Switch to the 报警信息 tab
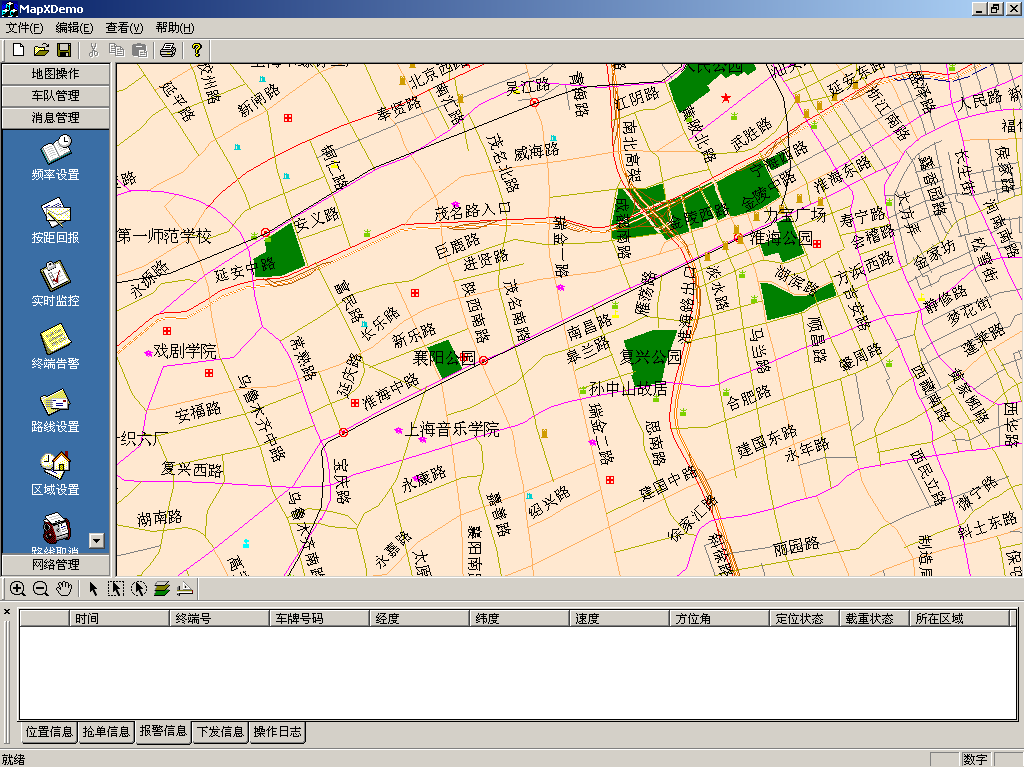 coord(163,731)
